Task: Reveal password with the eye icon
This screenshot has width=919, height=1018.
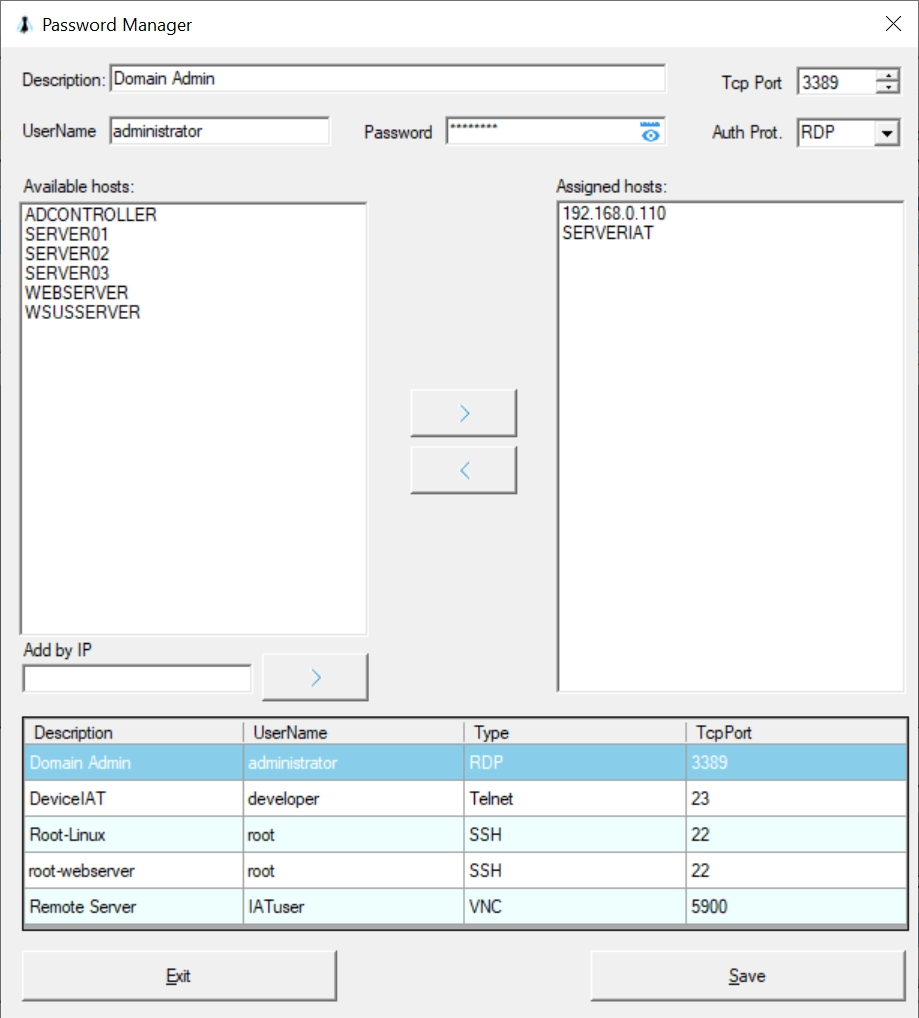Action: tap(650, 132)
